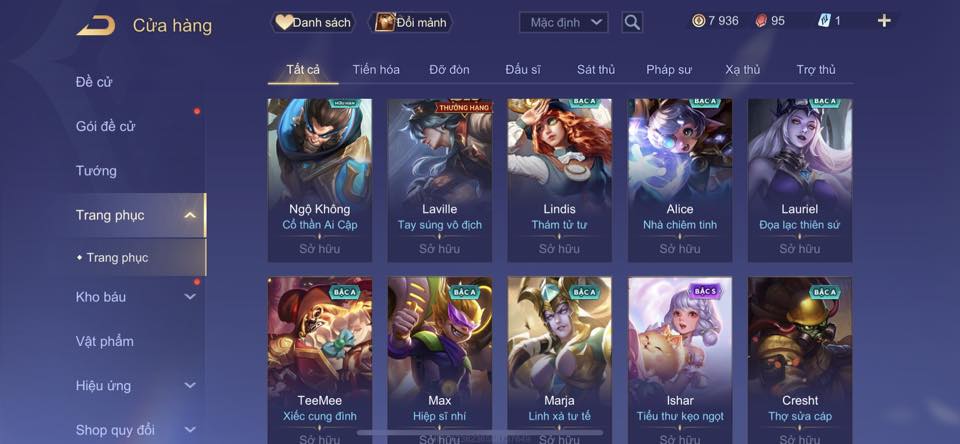960x444 pixels.
Task: Open Gói đề cử sidebar item
Action: (x=105, y=126)
